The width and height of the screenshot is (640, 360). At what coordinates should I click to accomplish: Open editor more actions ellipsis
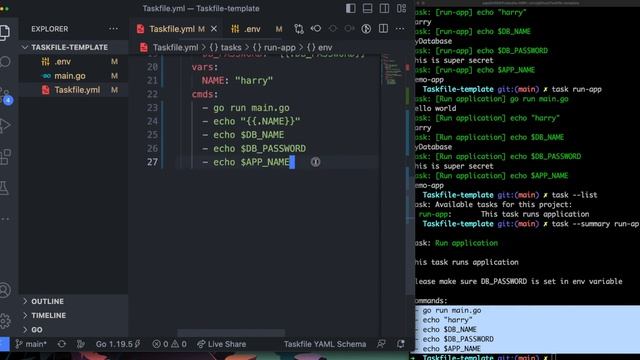400,29
